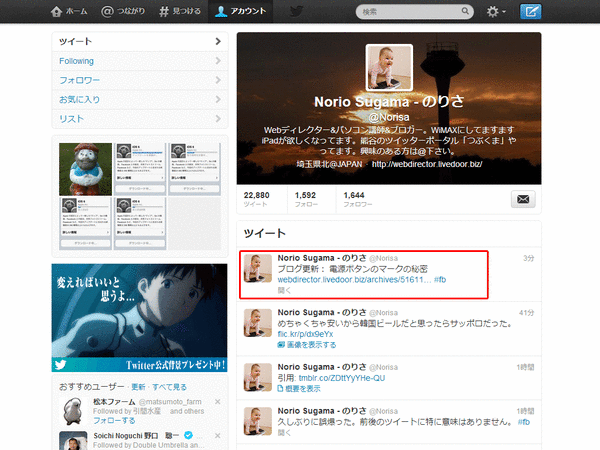This screenshot has height=450, width=600.
Task: Click すべて見る in suggested users
Action: [169, 387]
